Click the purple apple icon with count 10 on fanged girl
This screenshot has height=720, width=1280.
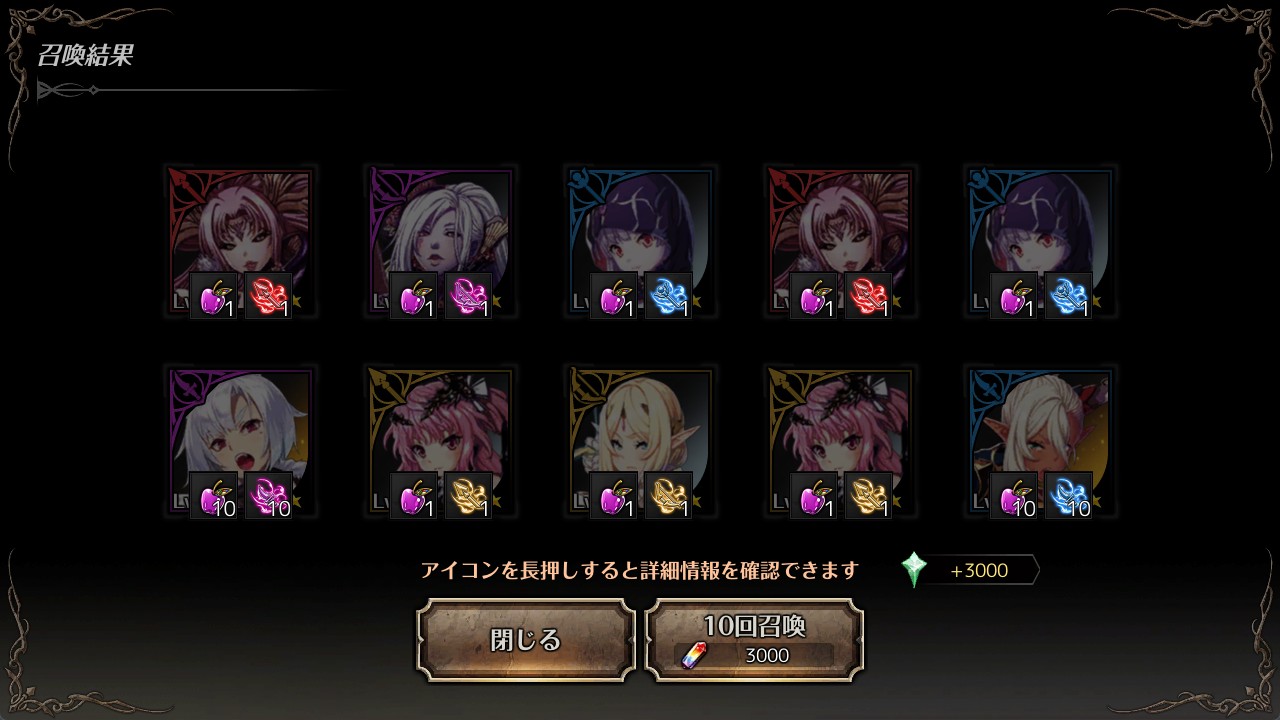(x=214, y=495)
